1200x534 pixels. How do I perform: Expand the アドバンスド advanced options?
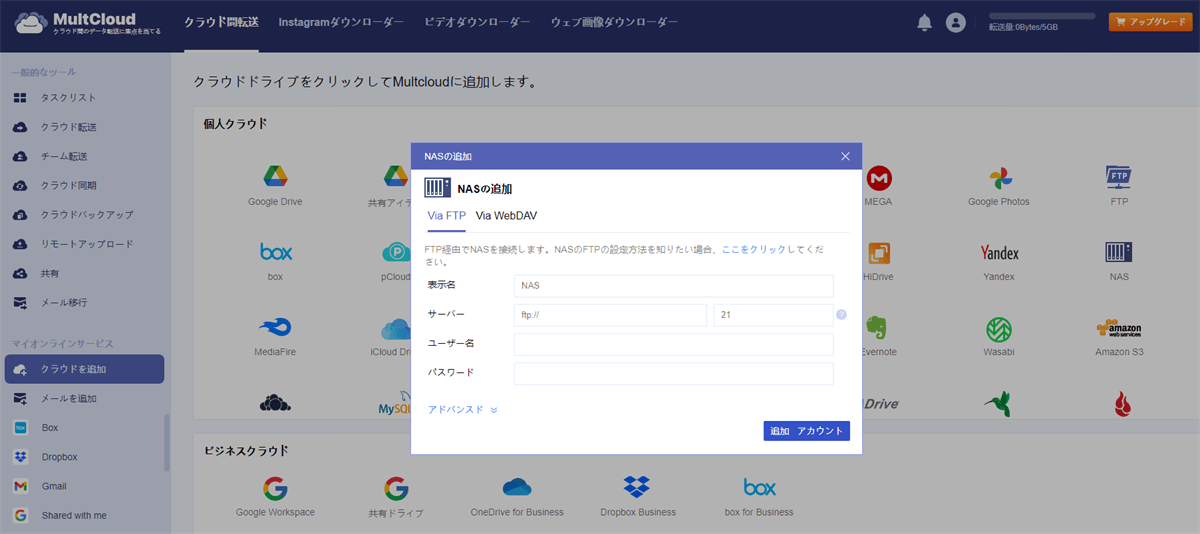coord(462,410)
